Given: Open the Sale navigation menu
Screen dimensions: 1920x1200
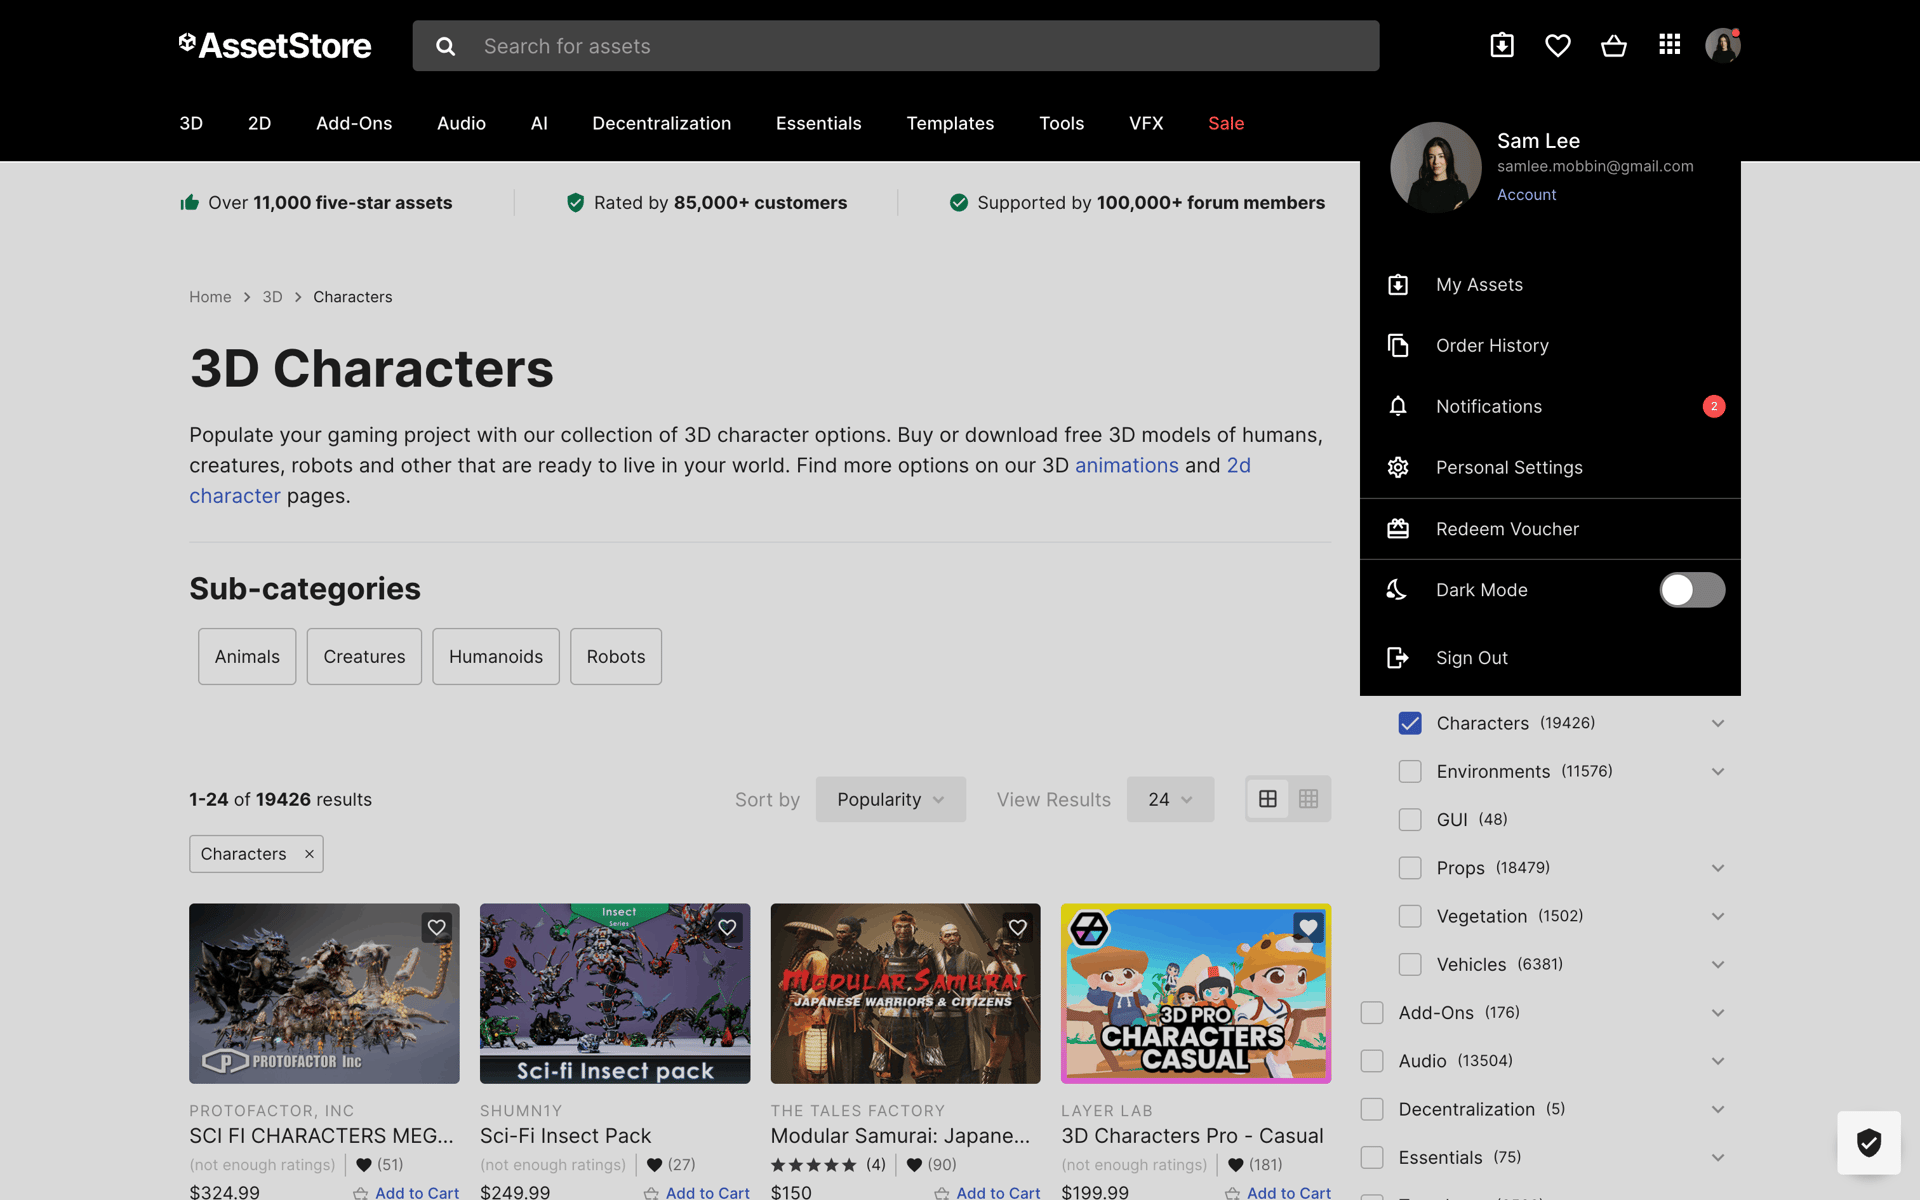Looking at the screenshot, I should 1226,123.
